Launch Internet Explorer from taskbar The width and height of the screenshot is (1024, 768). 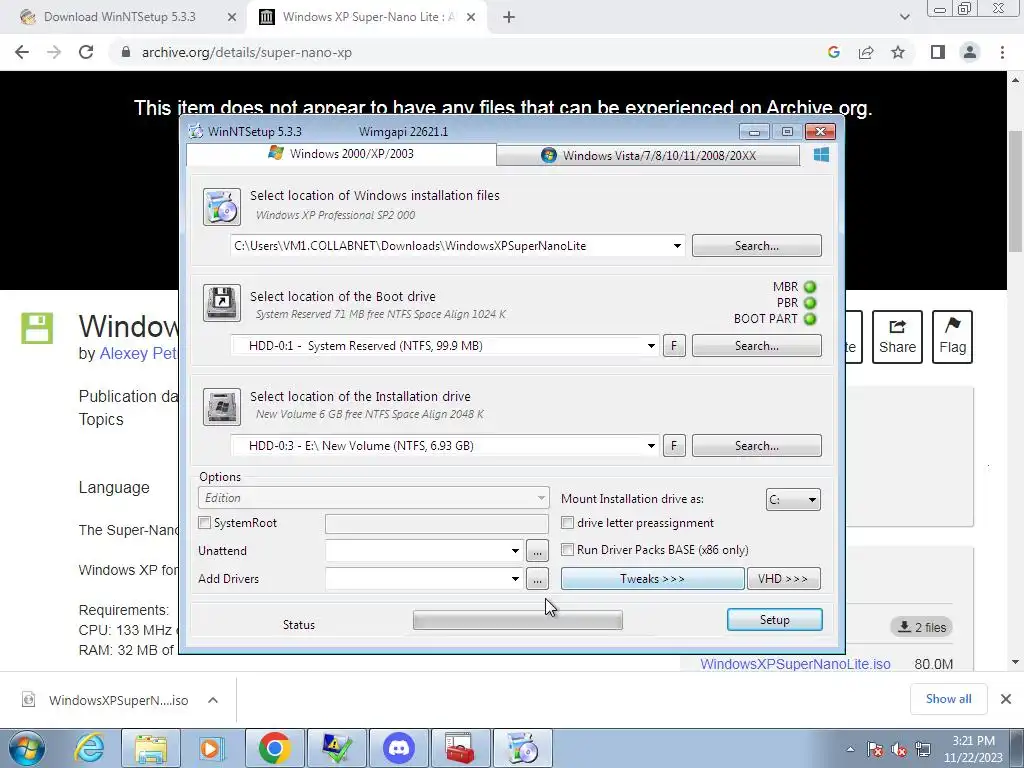tap(89, 748)
